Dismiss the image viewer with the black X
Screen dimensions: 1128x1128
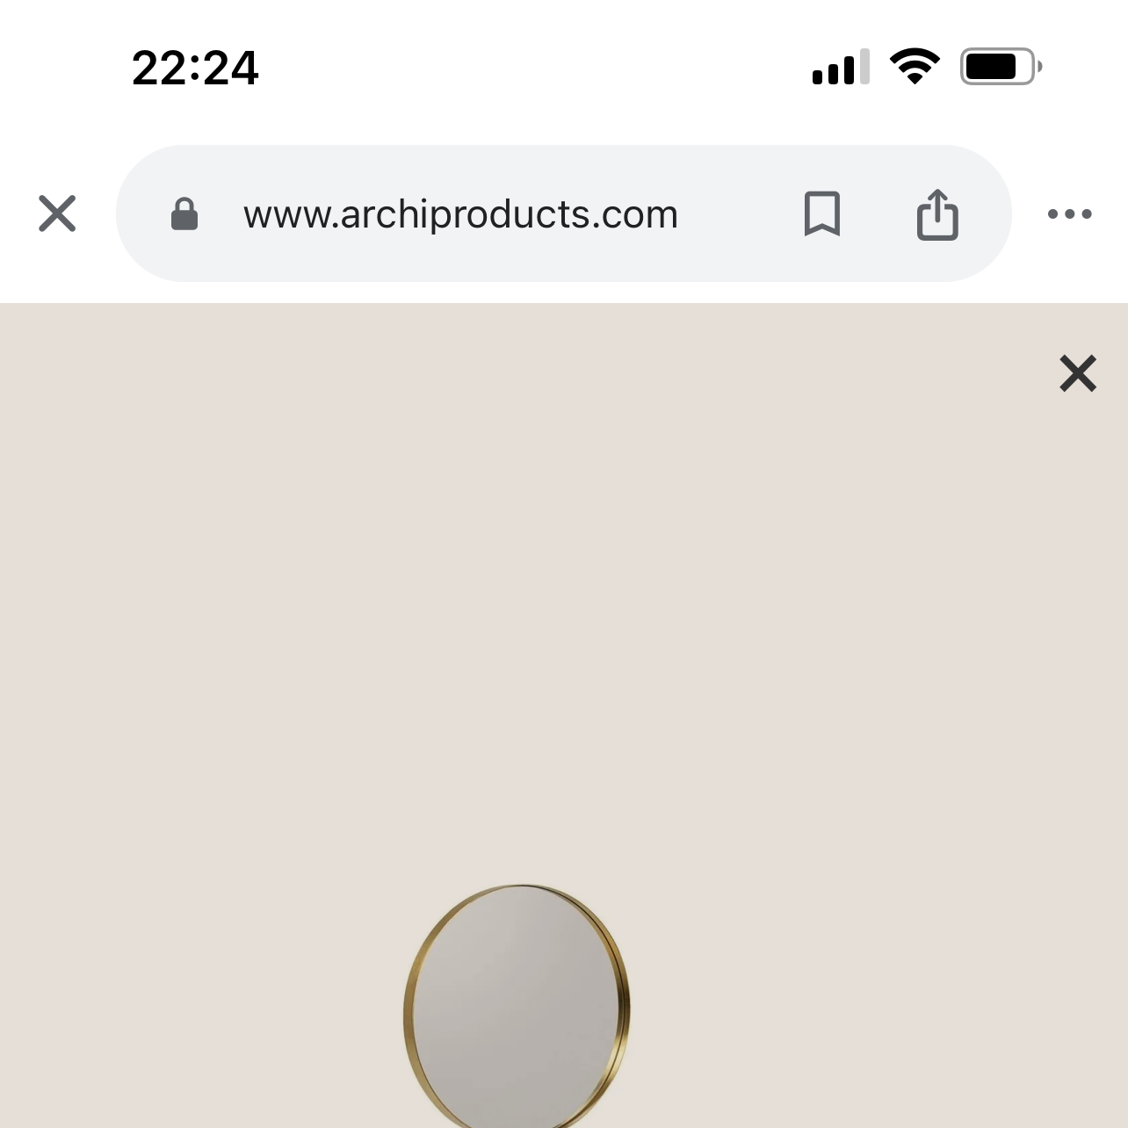point(1078,373)
